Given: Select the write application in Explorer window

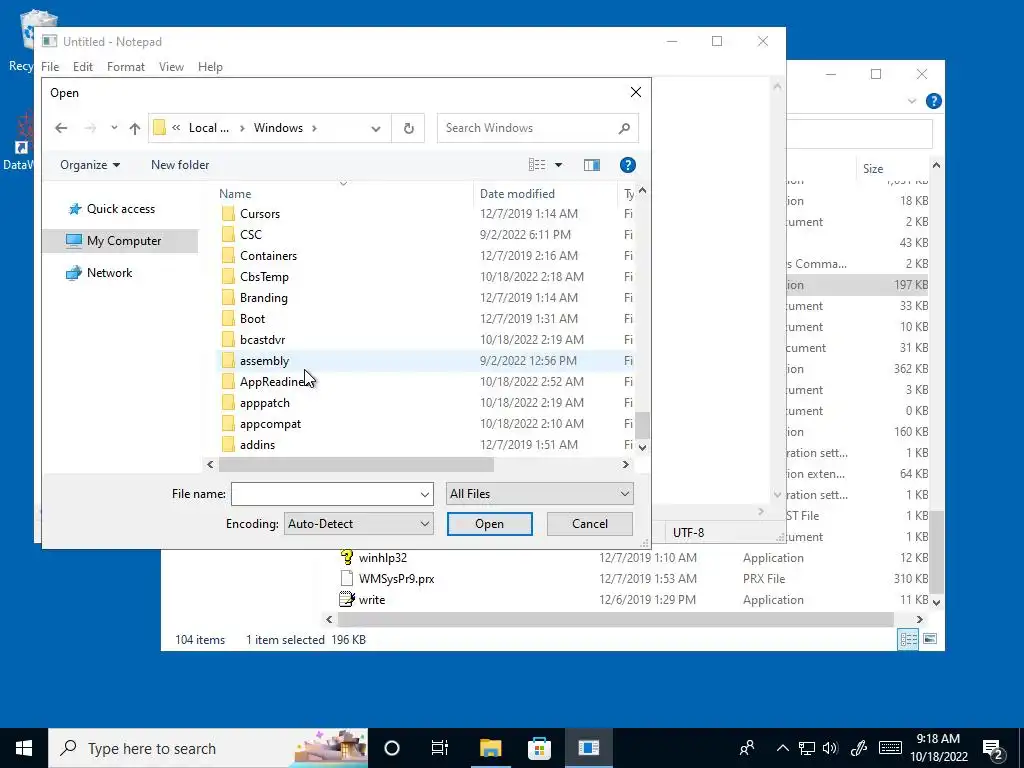Looking at the screenshot, I should (372, 600).
